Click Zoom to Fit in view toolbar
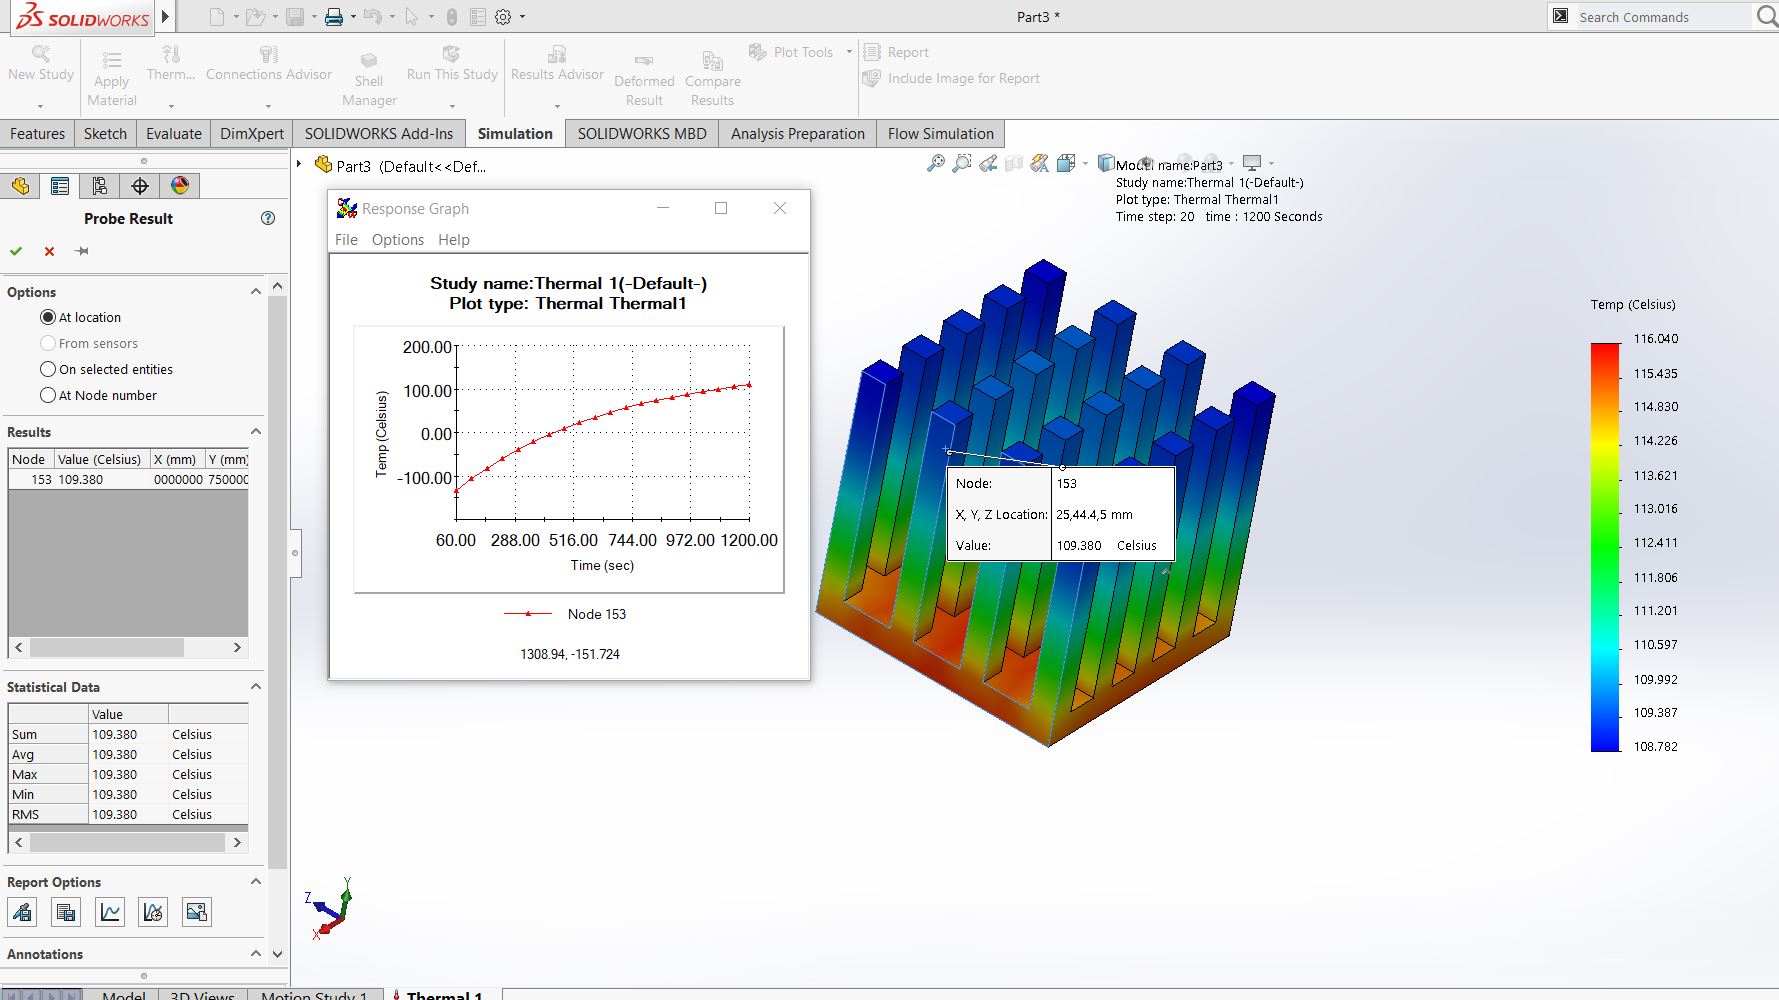This screenshot has width=1779, height=1000. tap(936, 163)
